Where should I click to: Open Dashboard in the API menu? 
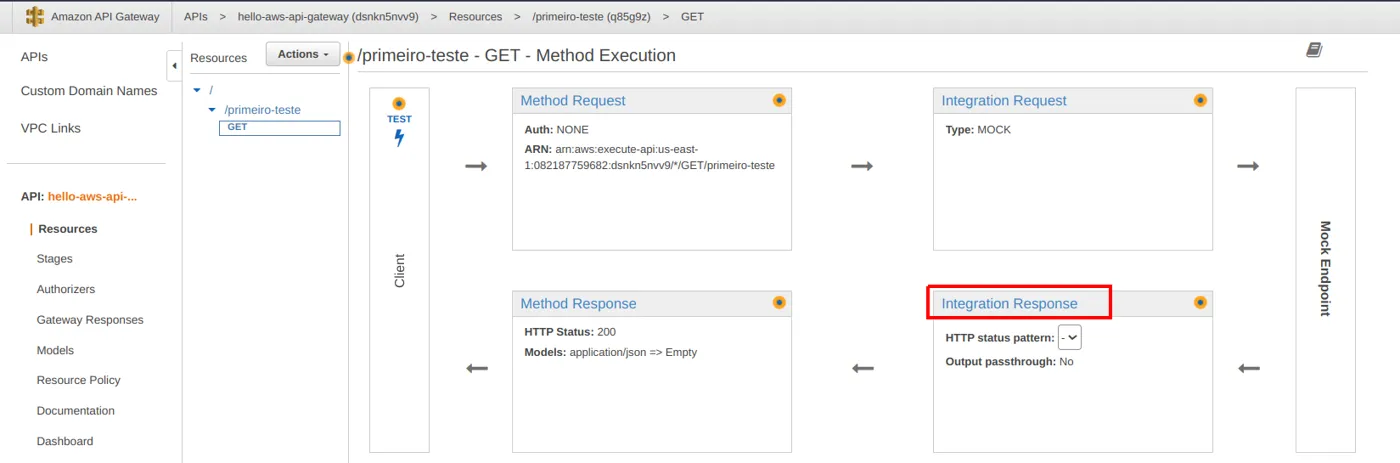(x=65, y=441)
